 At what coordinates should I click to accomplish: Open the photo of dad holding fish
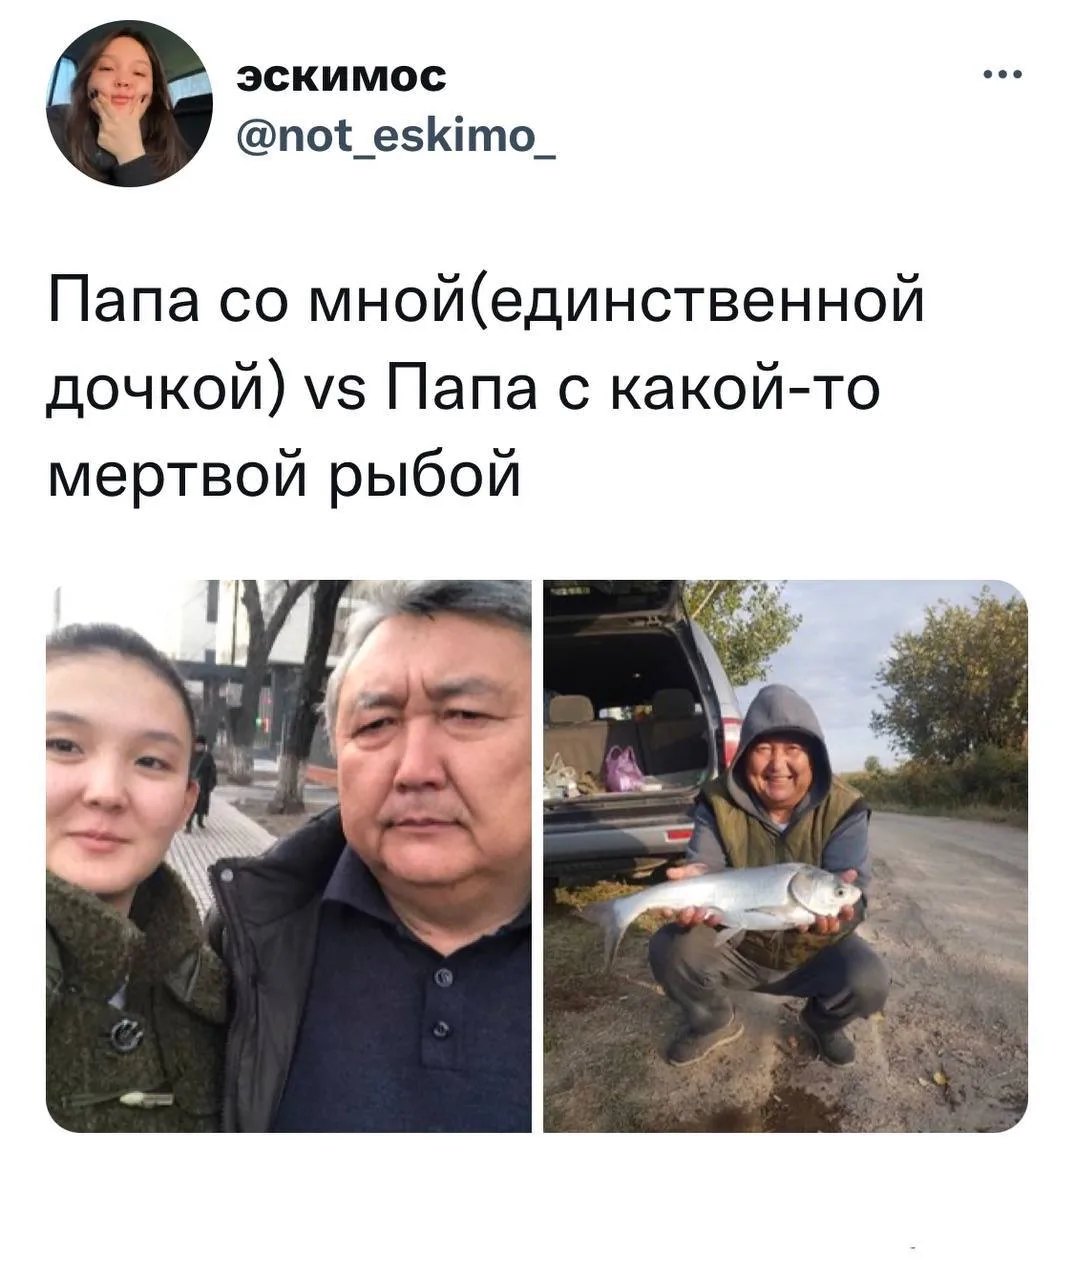coord(785,856)
